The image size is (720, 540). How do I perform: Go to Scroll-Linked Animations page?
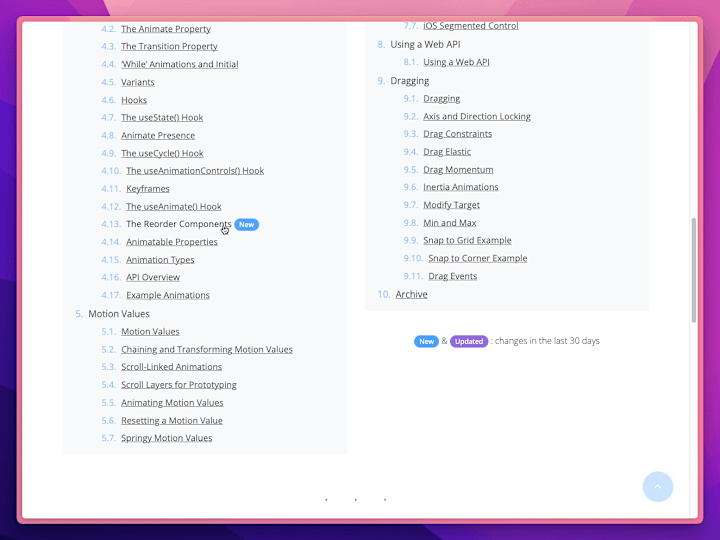point(172,367)
